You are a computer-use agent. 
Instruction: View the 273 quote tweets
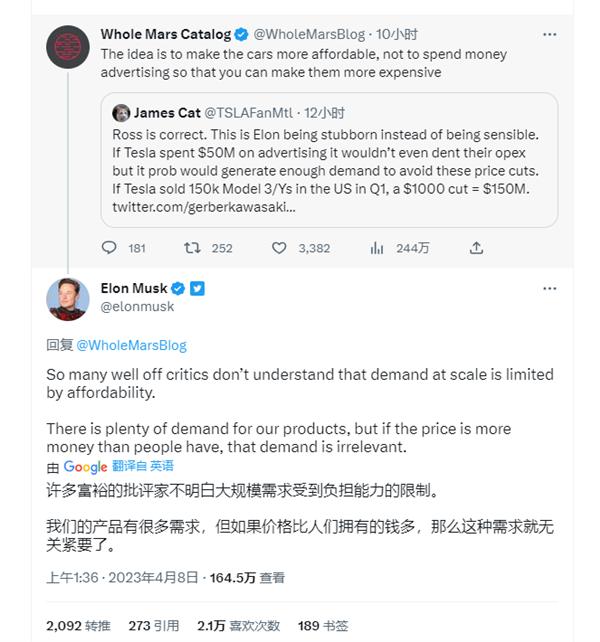(x=153, y=626)
